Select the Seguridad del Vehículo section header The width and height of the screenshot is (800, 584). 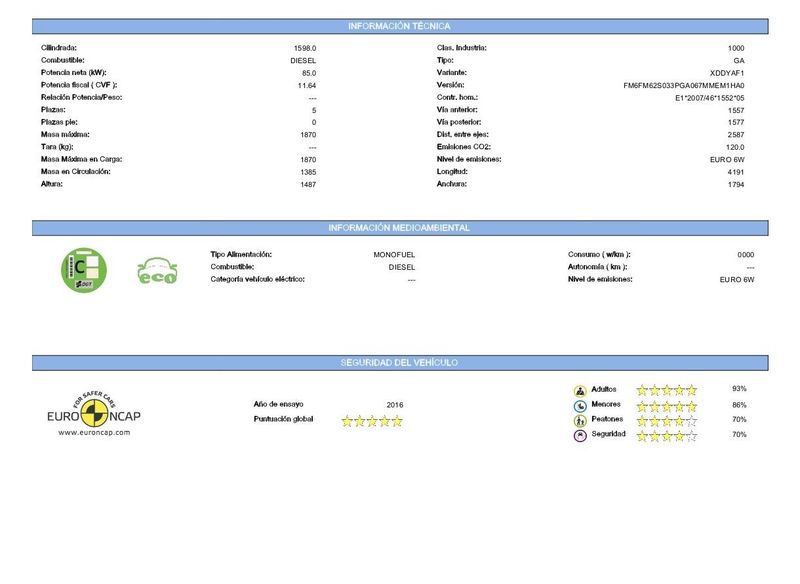pos(400,363)
